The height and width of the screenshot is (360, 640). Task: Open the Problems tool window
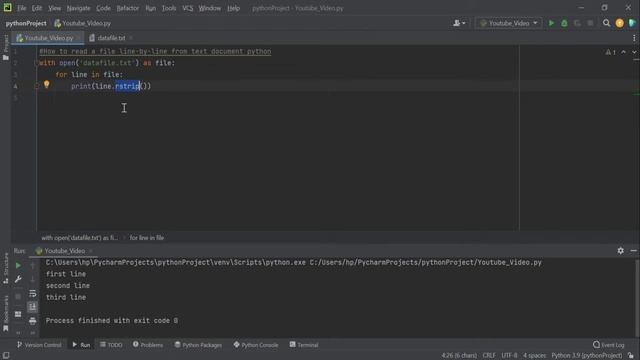148,345
